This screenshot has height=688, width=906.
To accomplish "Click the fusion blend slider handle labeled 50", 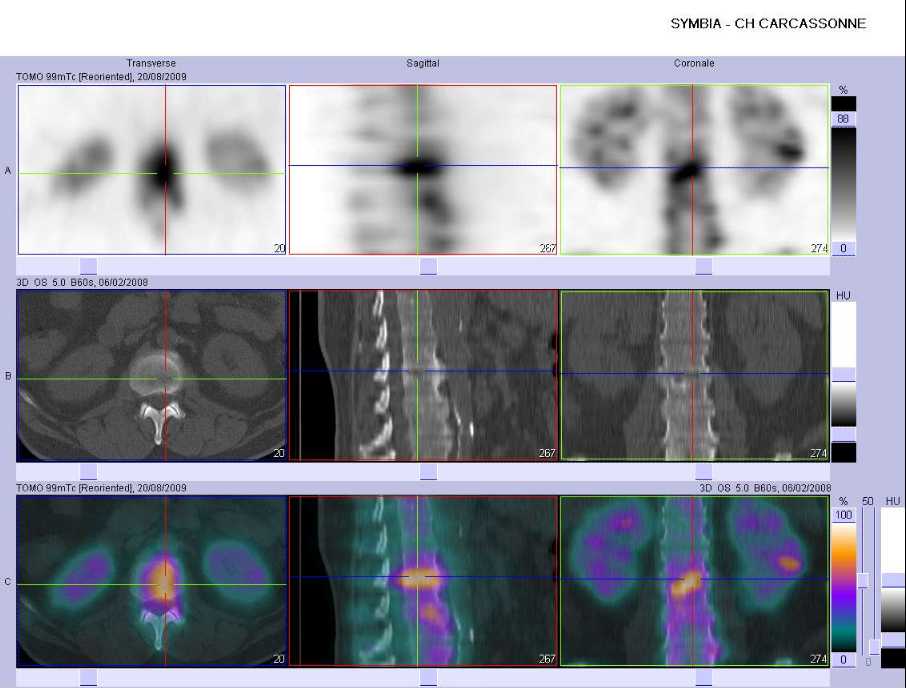I will click(863, 581).
